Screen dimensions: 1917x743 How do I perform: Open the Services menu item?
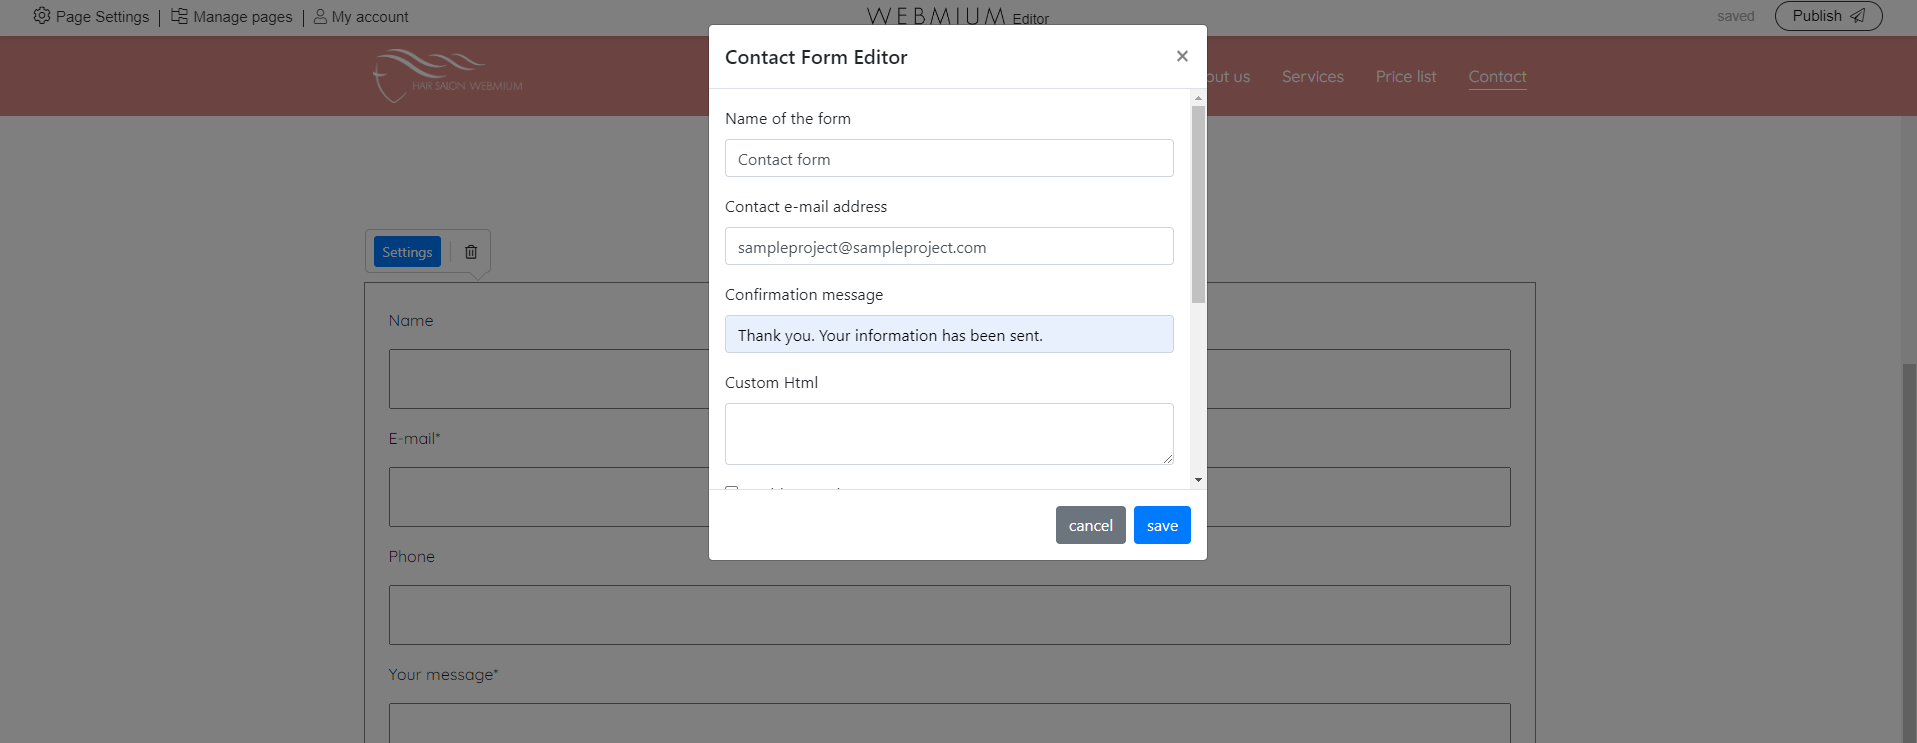1312,77
